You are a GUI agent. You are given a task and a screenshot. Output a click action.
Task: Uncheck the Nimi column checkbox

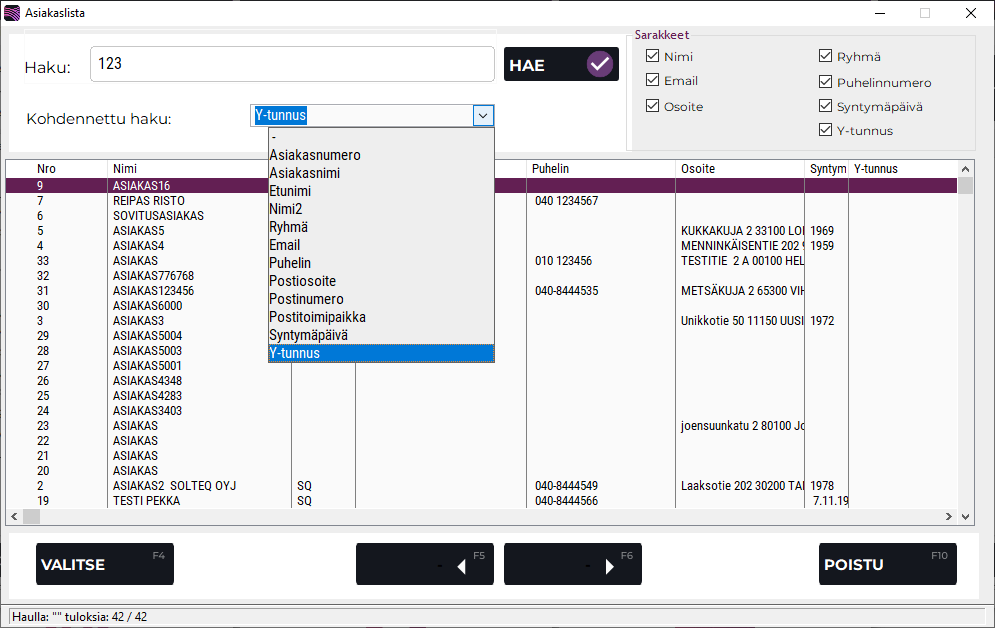[653, 57]
